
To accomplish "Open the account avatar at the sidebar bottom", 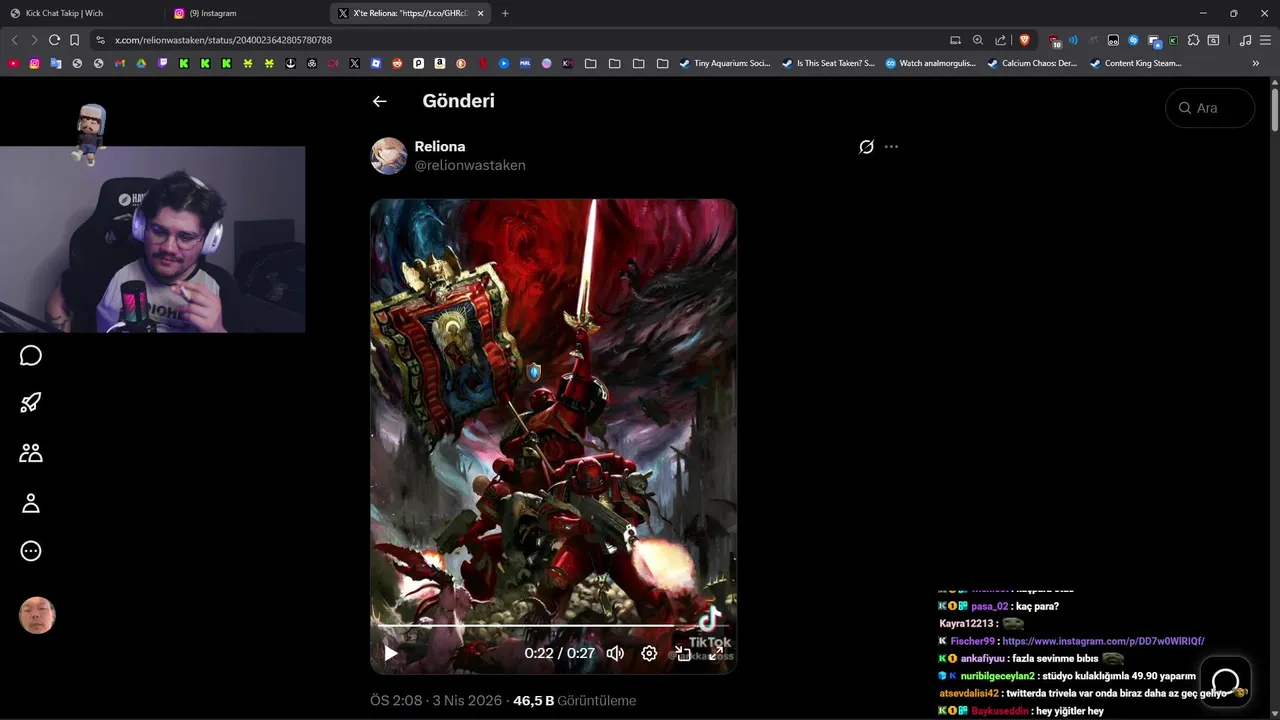I will (x=37, y=616).
